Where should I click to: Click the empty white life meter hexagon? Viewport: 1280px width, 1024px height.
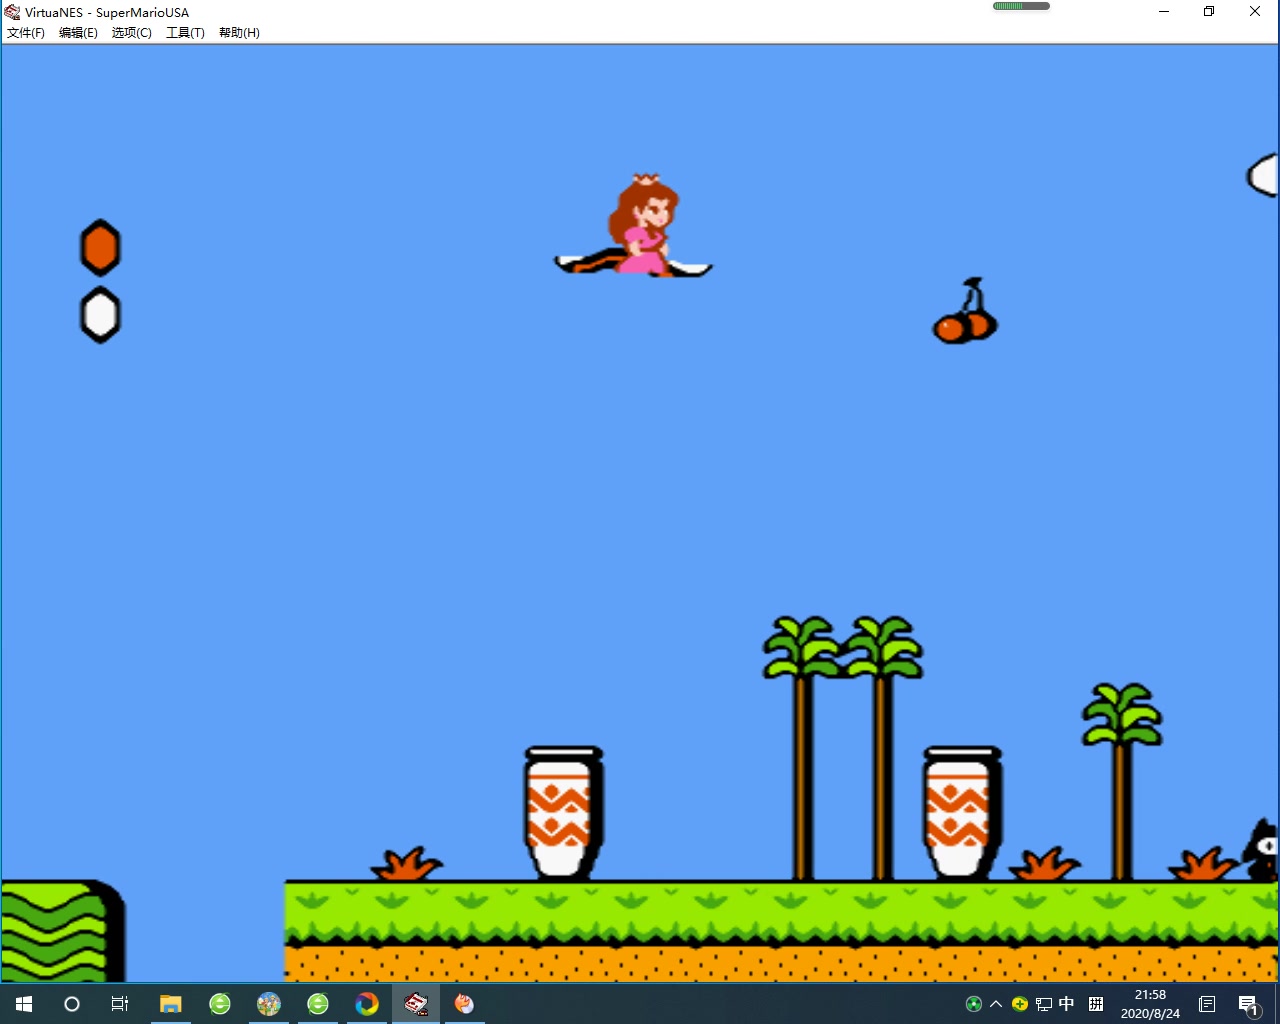pyautogui.click(x=100, y=315)
